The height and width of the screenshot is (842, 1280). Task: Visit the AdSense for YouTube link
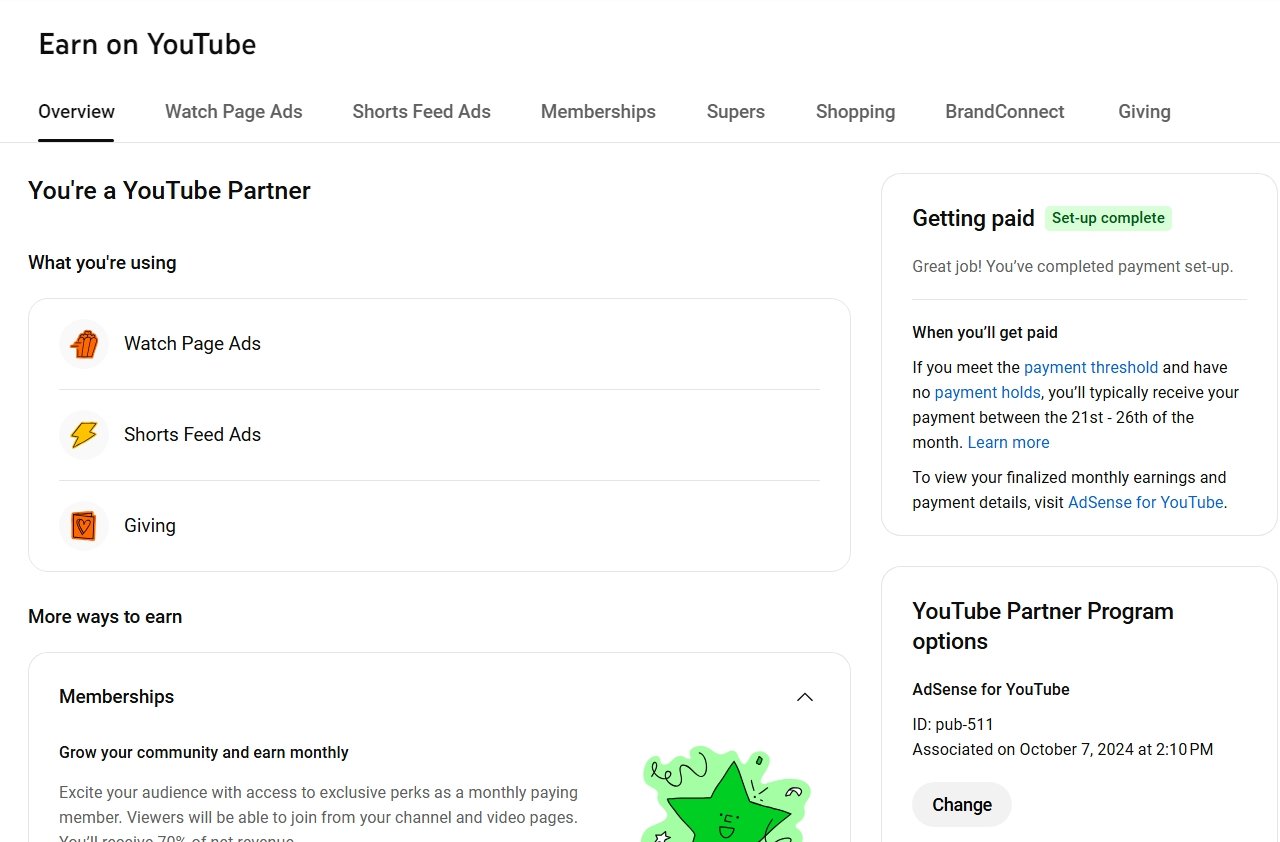[x=1145, y=502]
